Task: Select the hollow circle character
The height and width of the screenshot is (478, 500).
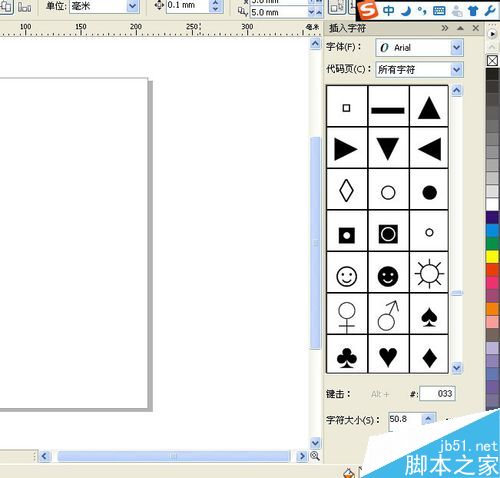Action: (388, 189)
